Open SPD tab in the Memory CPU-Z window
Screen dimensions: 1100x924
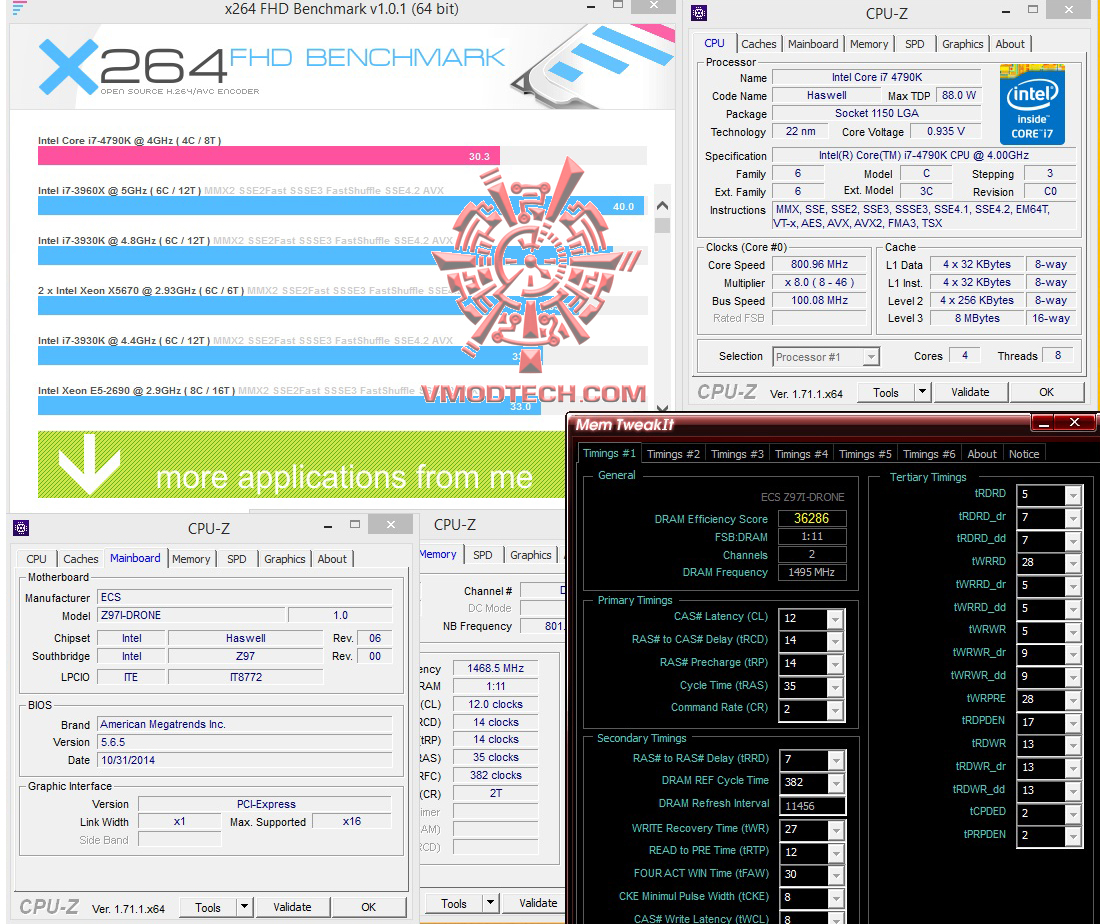pos(483,555)
